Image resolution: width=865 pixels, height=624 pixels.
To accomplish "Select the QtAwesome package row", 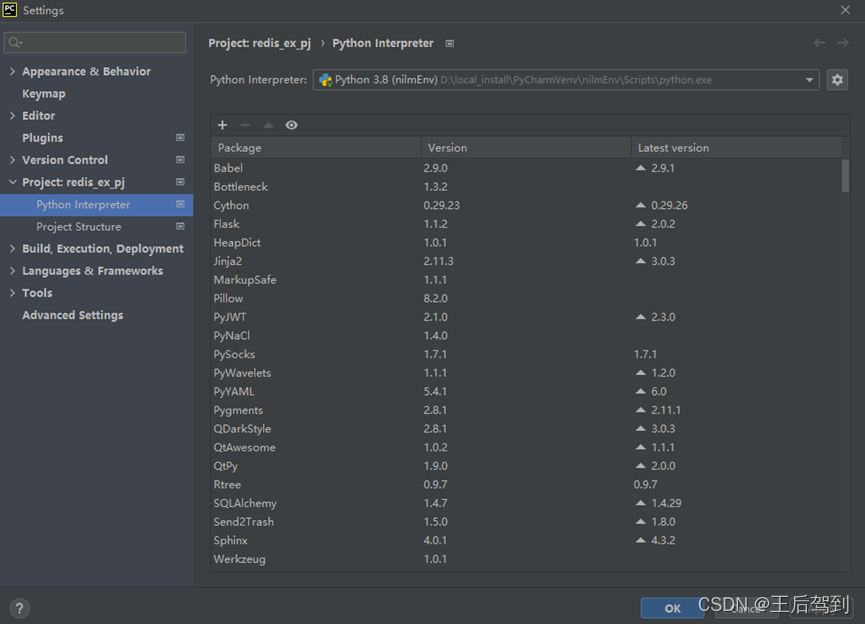I will (x=527, y=447).
